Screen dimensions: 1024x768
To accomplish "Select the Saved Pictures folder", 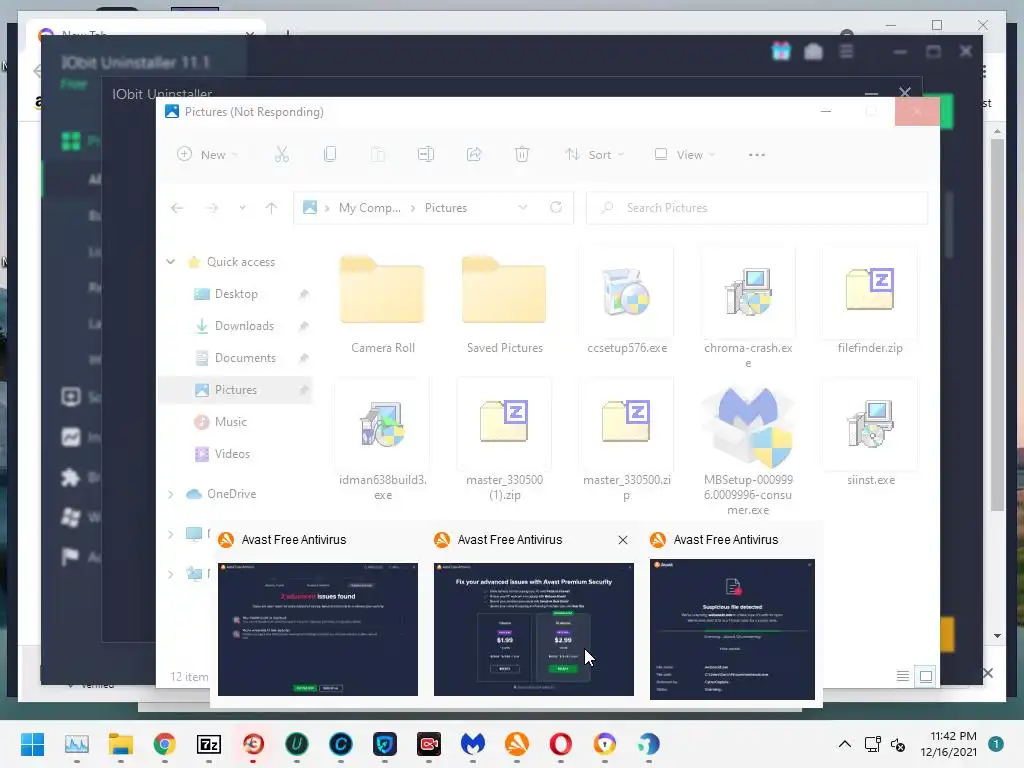I will tap(504, 289).
